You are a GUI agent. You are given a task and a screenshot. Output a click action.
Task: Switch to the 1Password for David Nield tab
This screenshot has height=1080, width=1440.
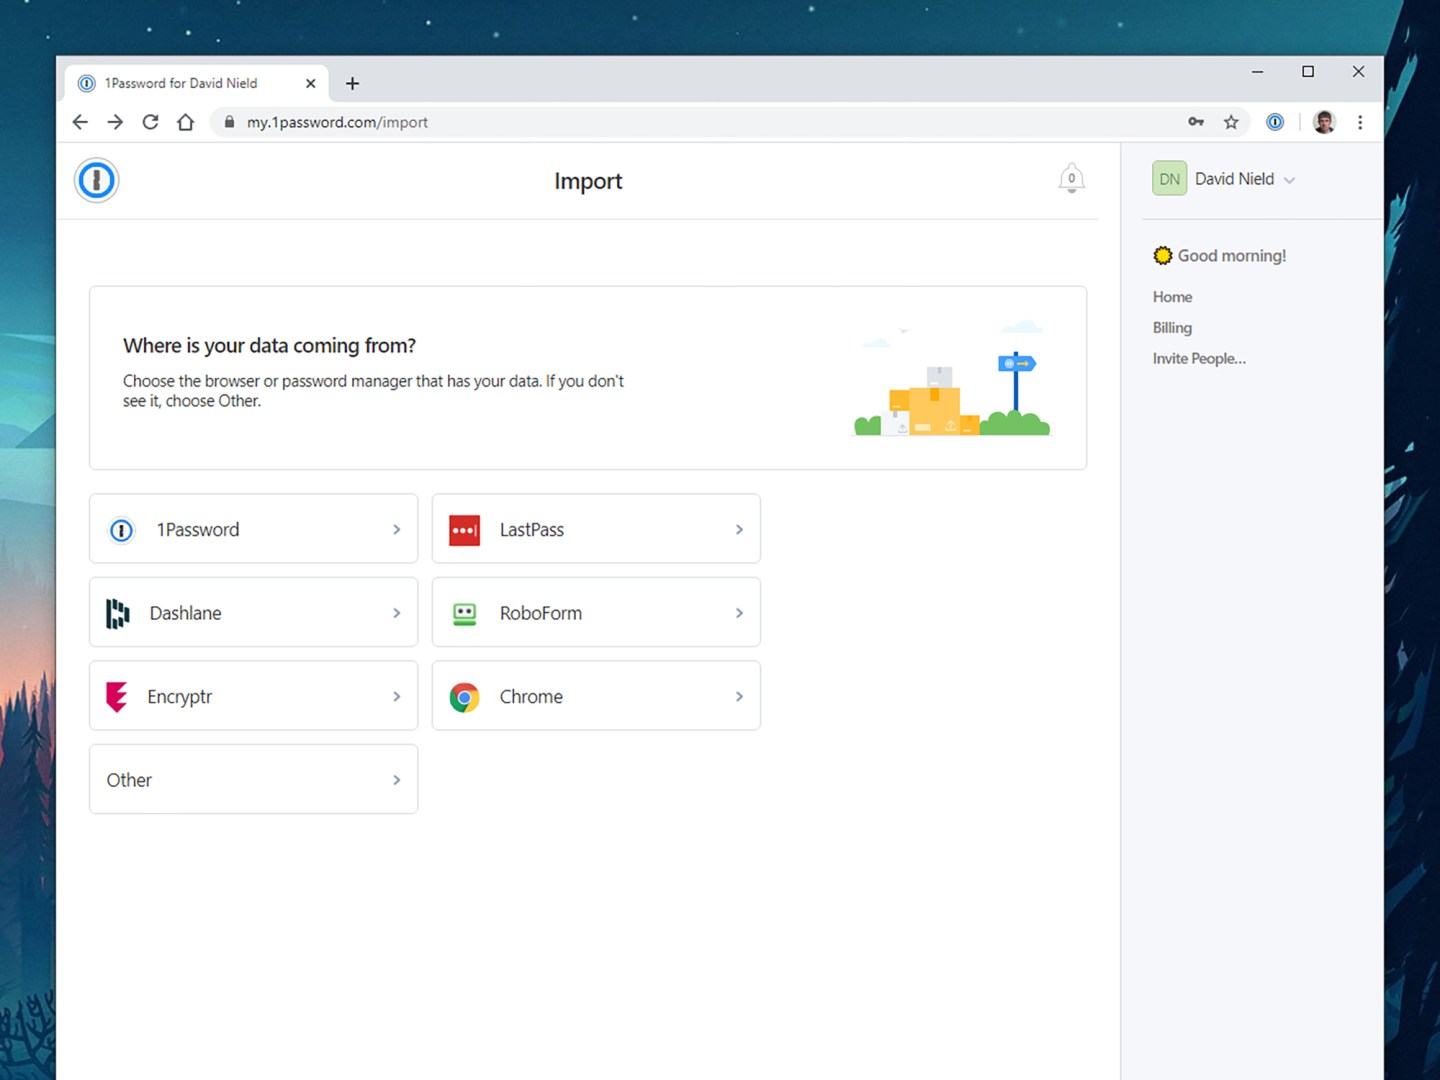180,83
